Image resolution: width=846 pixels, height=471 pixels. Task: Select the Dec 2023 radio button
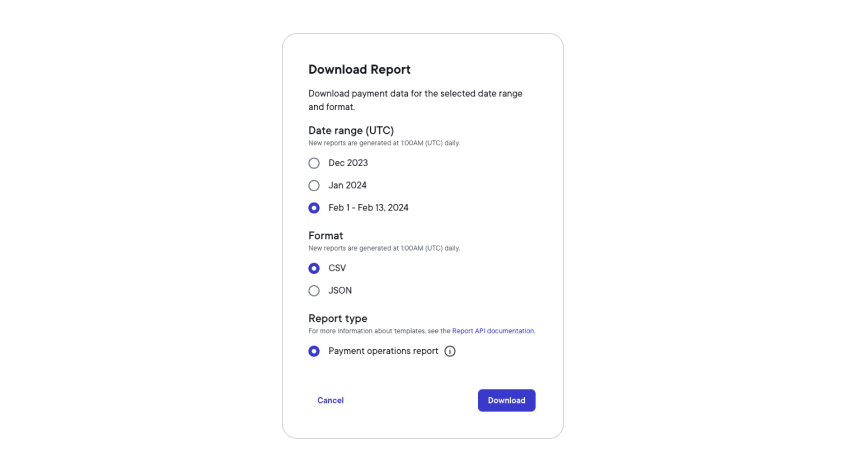point(314,163)
